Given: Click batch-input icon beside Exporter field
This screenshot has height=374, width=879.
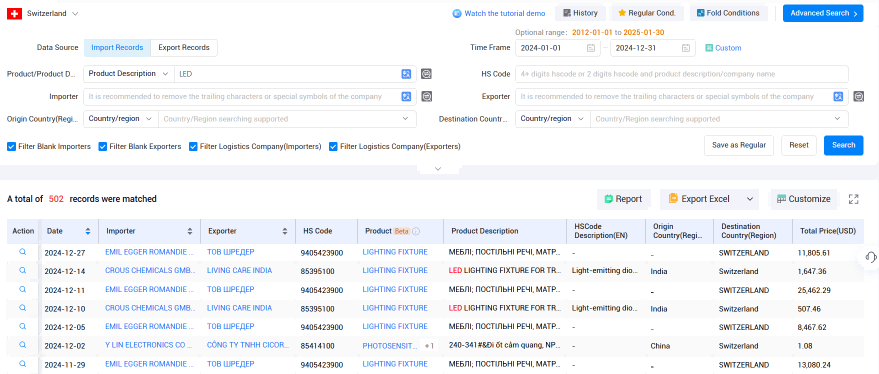Looking at the screenshot, I should [x=858, y=96].
